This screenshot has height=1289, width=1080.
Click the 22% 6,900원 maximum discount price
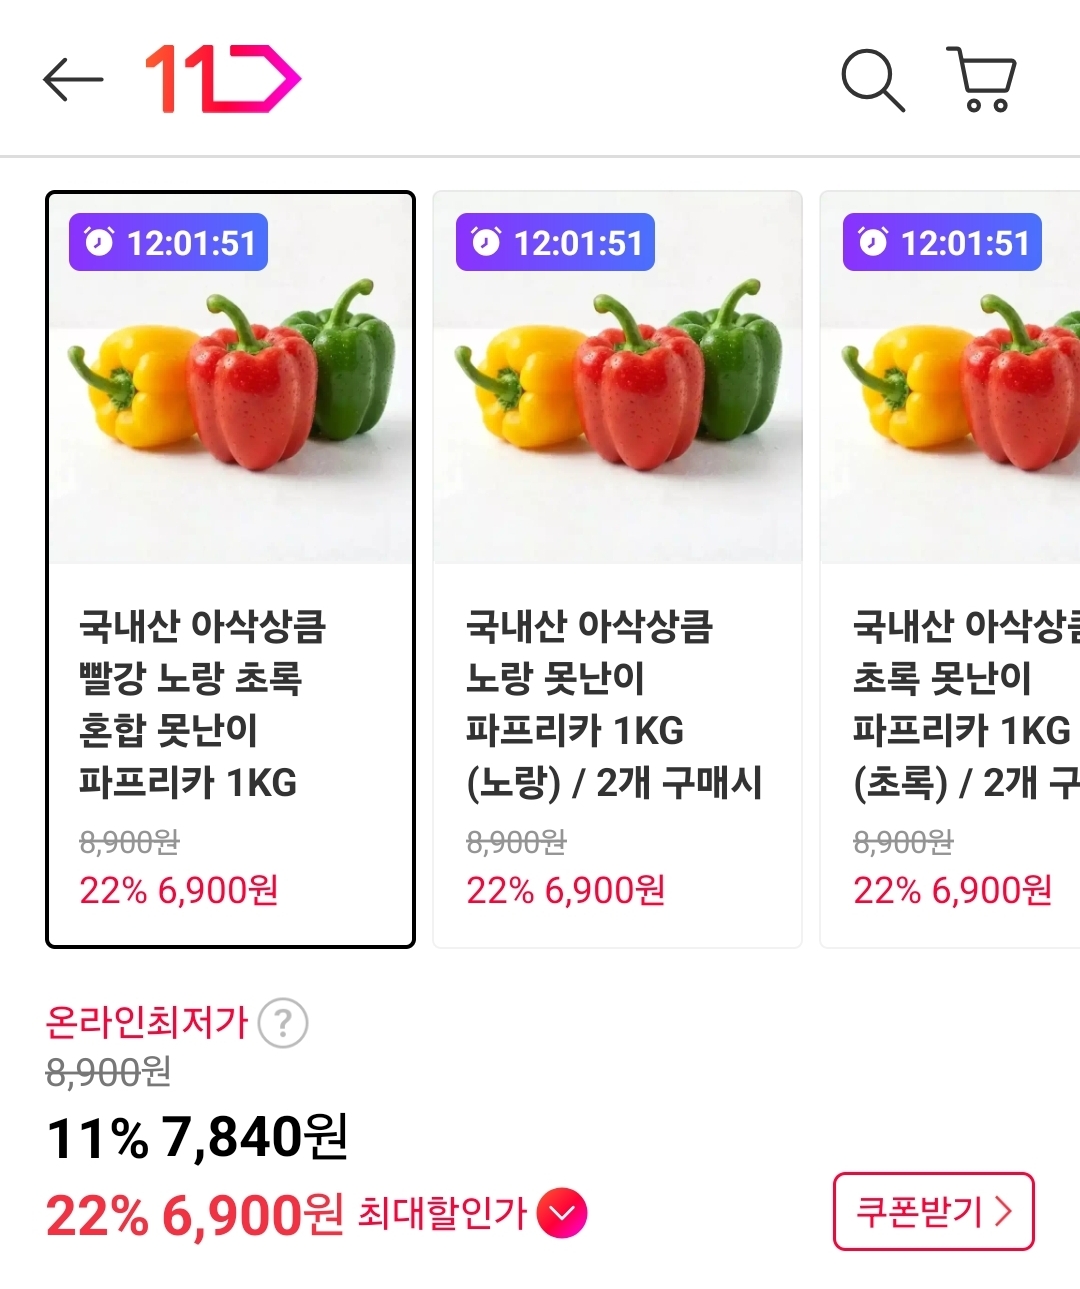click(x=195, y=1215)
